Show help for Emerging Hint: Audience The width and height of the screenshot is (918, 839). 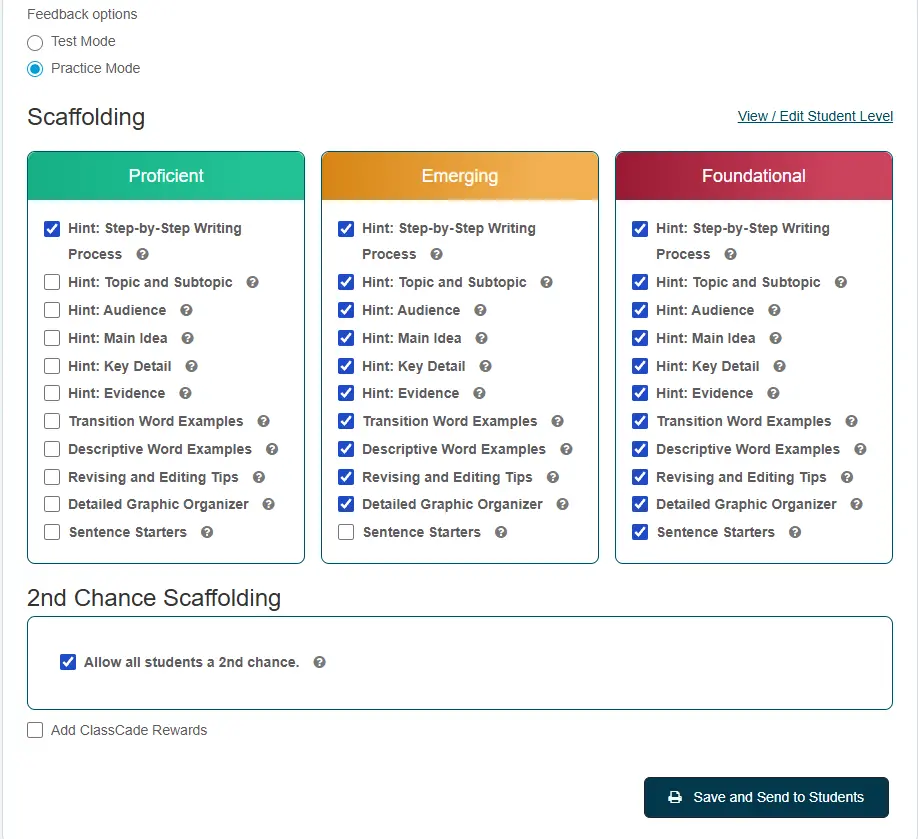point(480,310)
